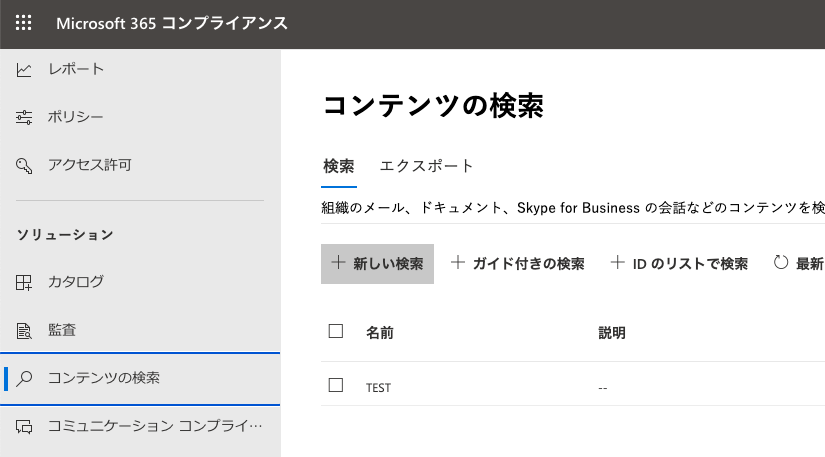Click the refresh icon beside 最新
The image size is (825, 457).
tap(781, 263)
